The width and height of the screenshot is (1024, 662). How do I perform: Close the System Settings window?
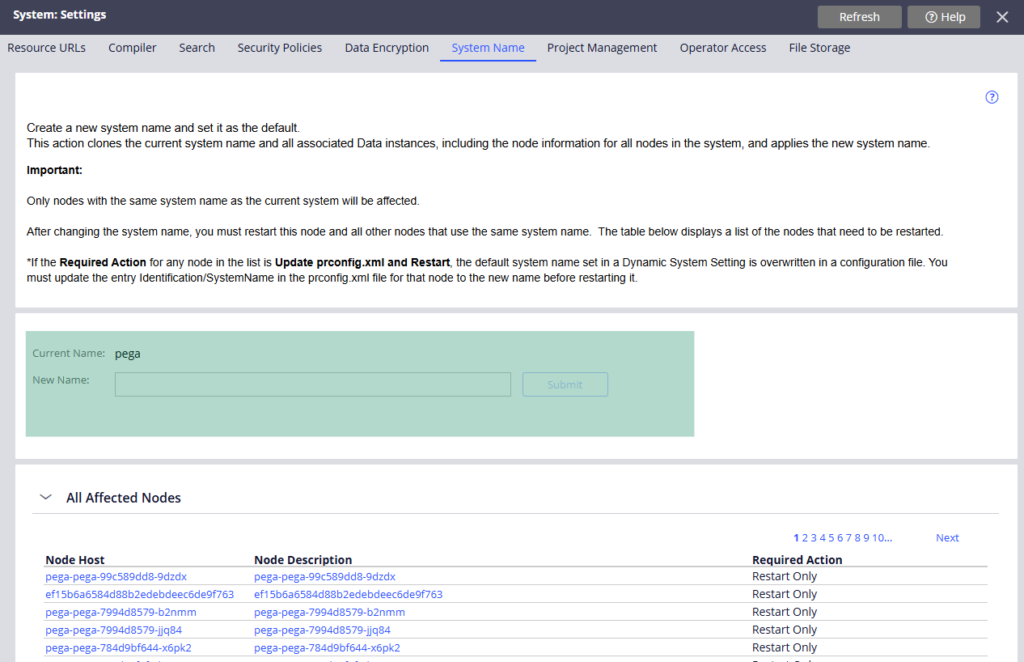(1002, 17)
